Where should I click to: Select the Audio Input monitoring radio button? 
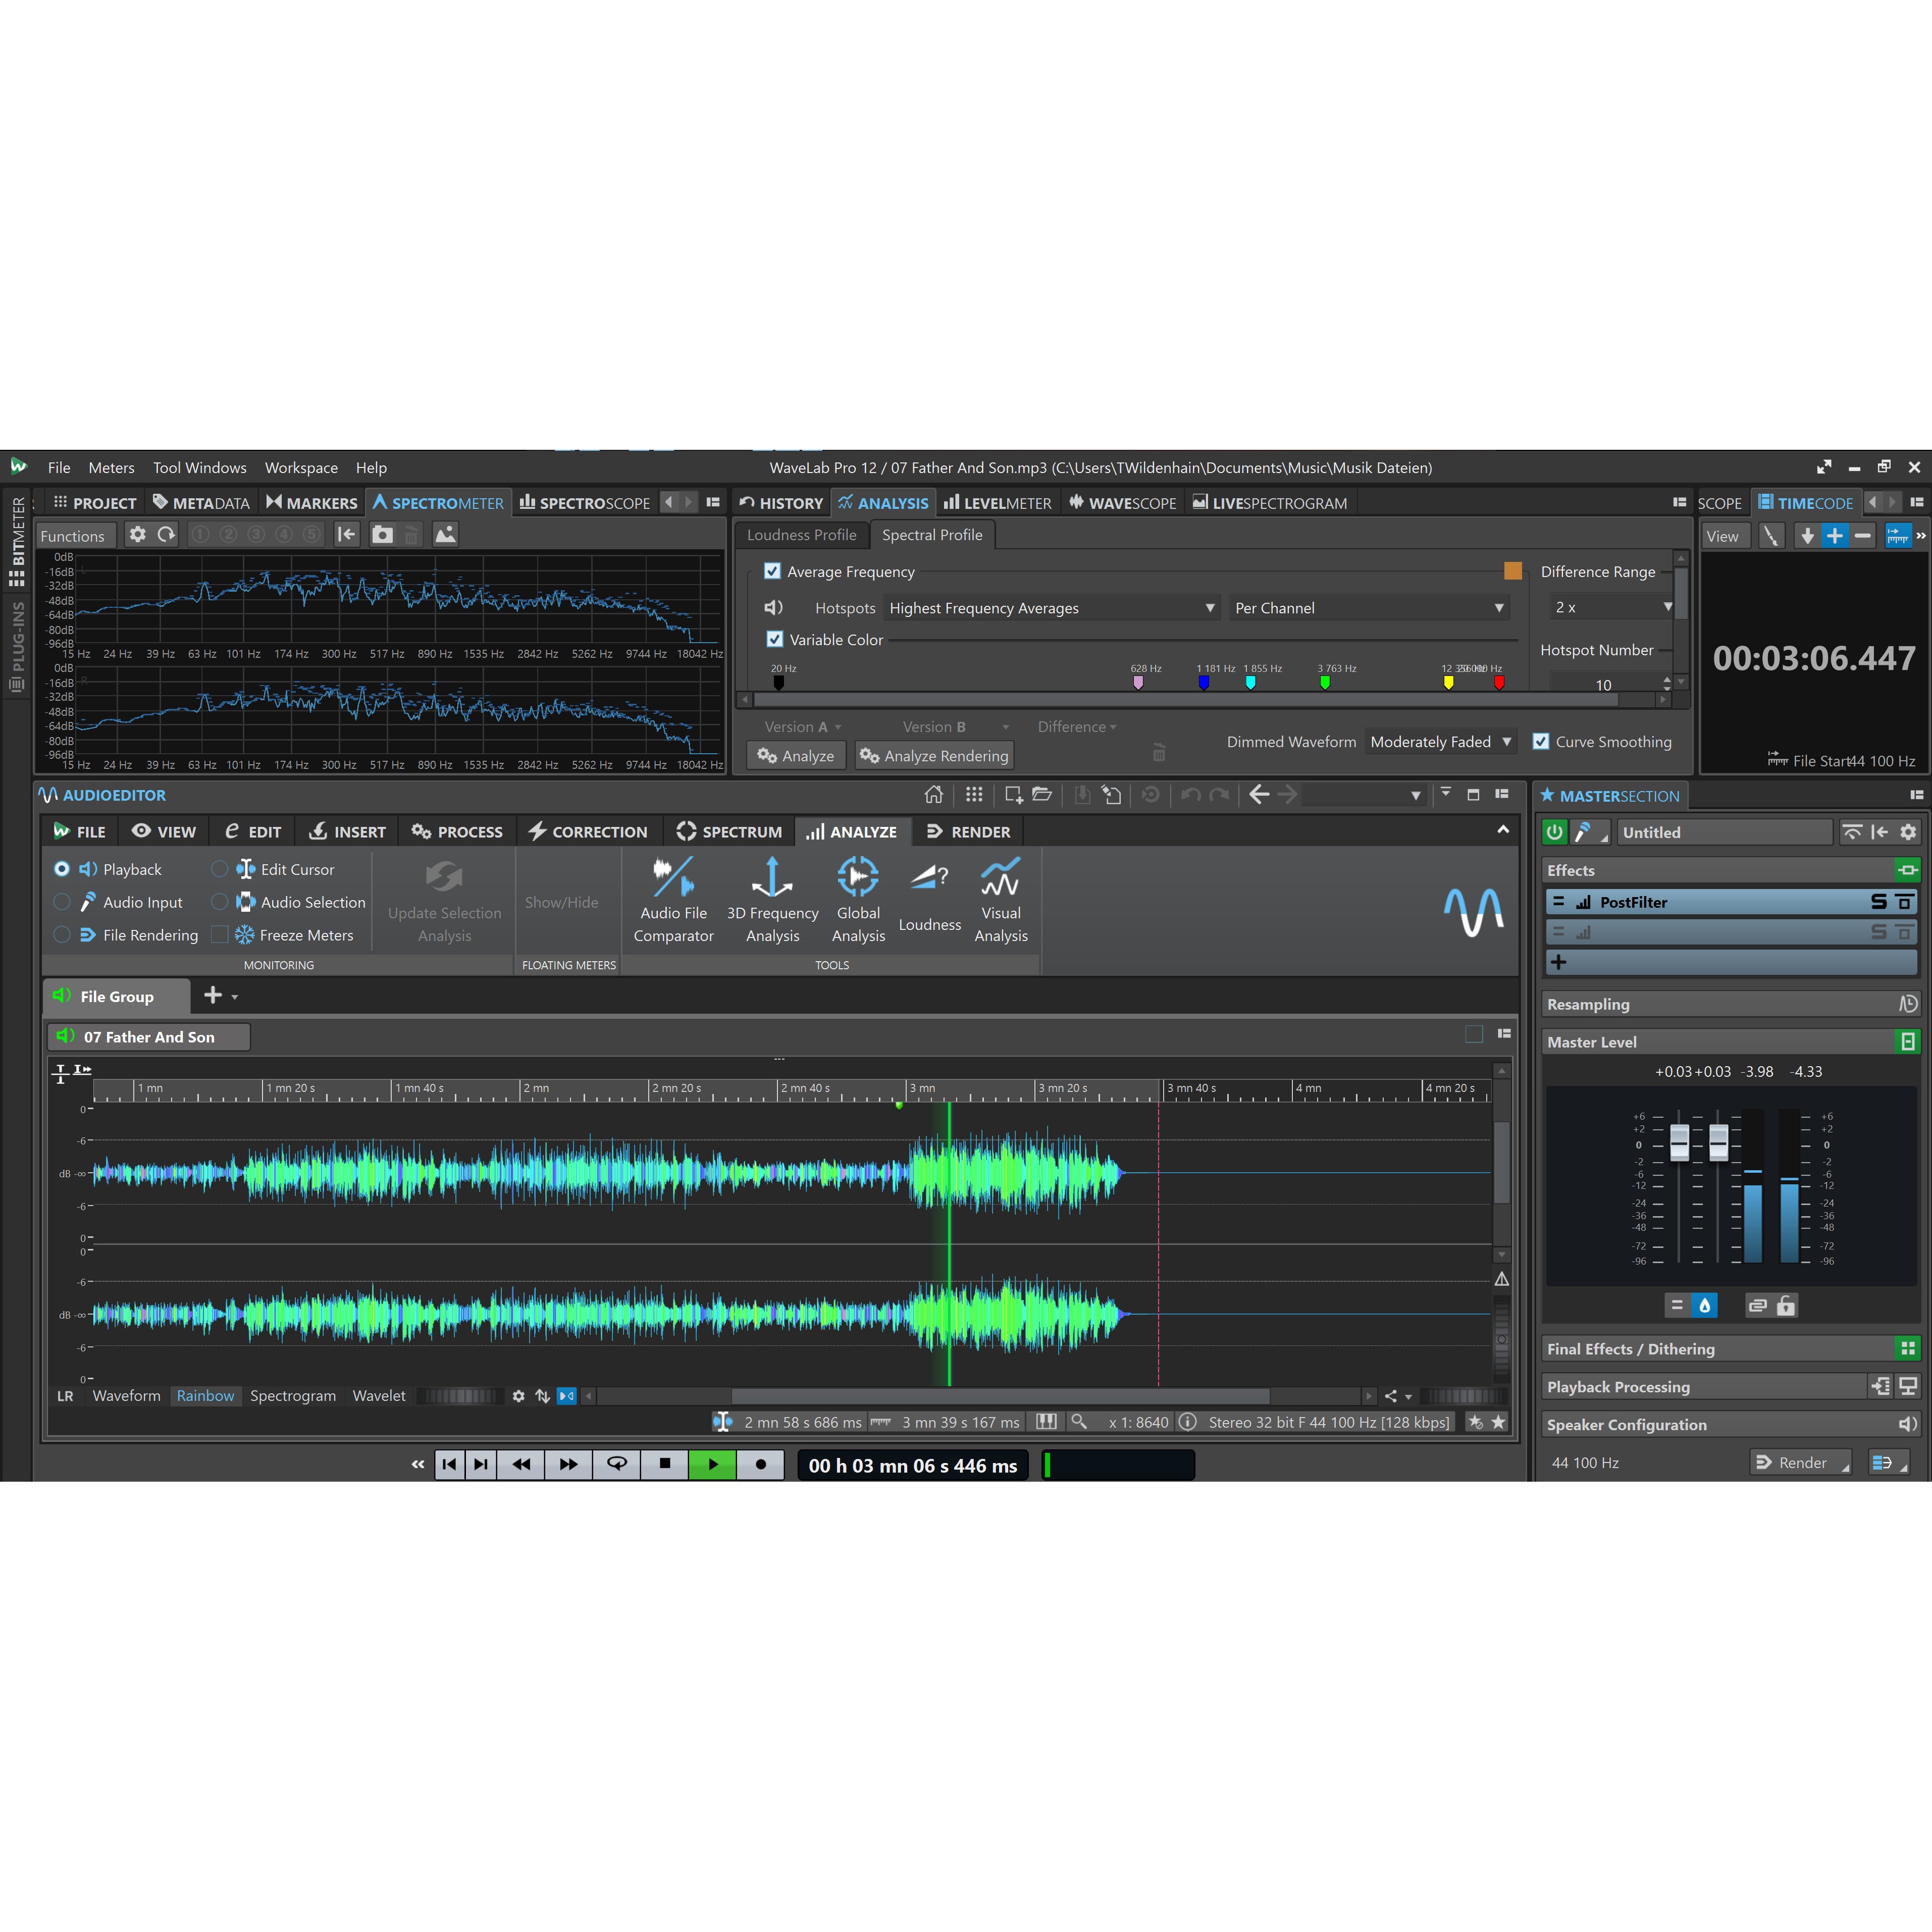pos(62,902)
